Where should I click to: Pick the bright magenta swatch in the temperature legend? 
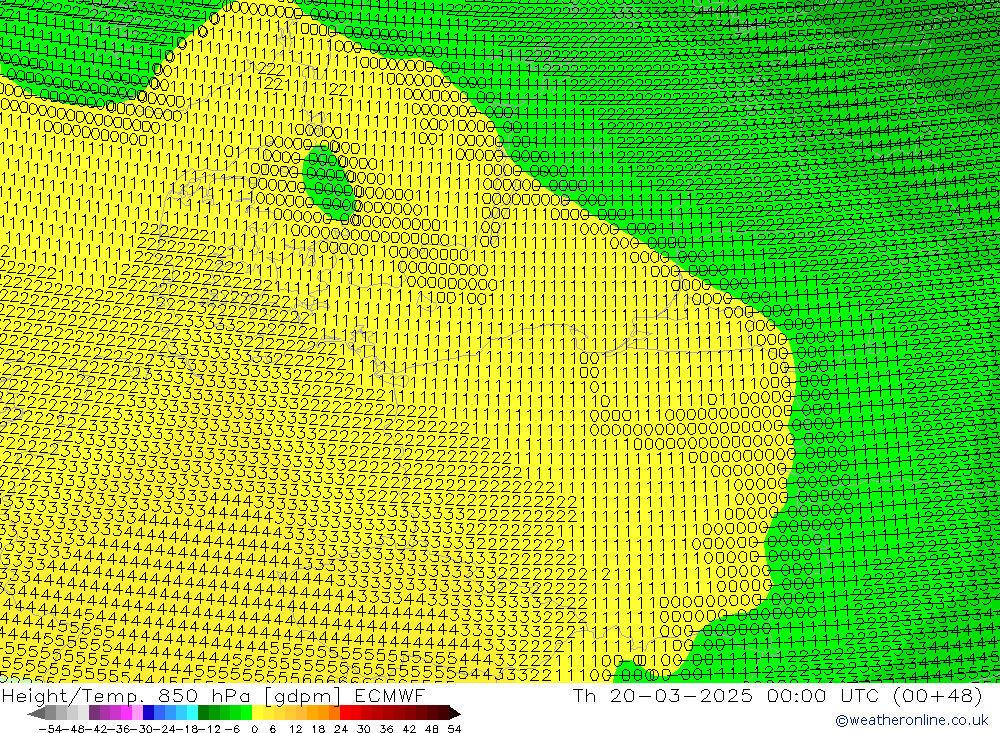tap(127, 713)
